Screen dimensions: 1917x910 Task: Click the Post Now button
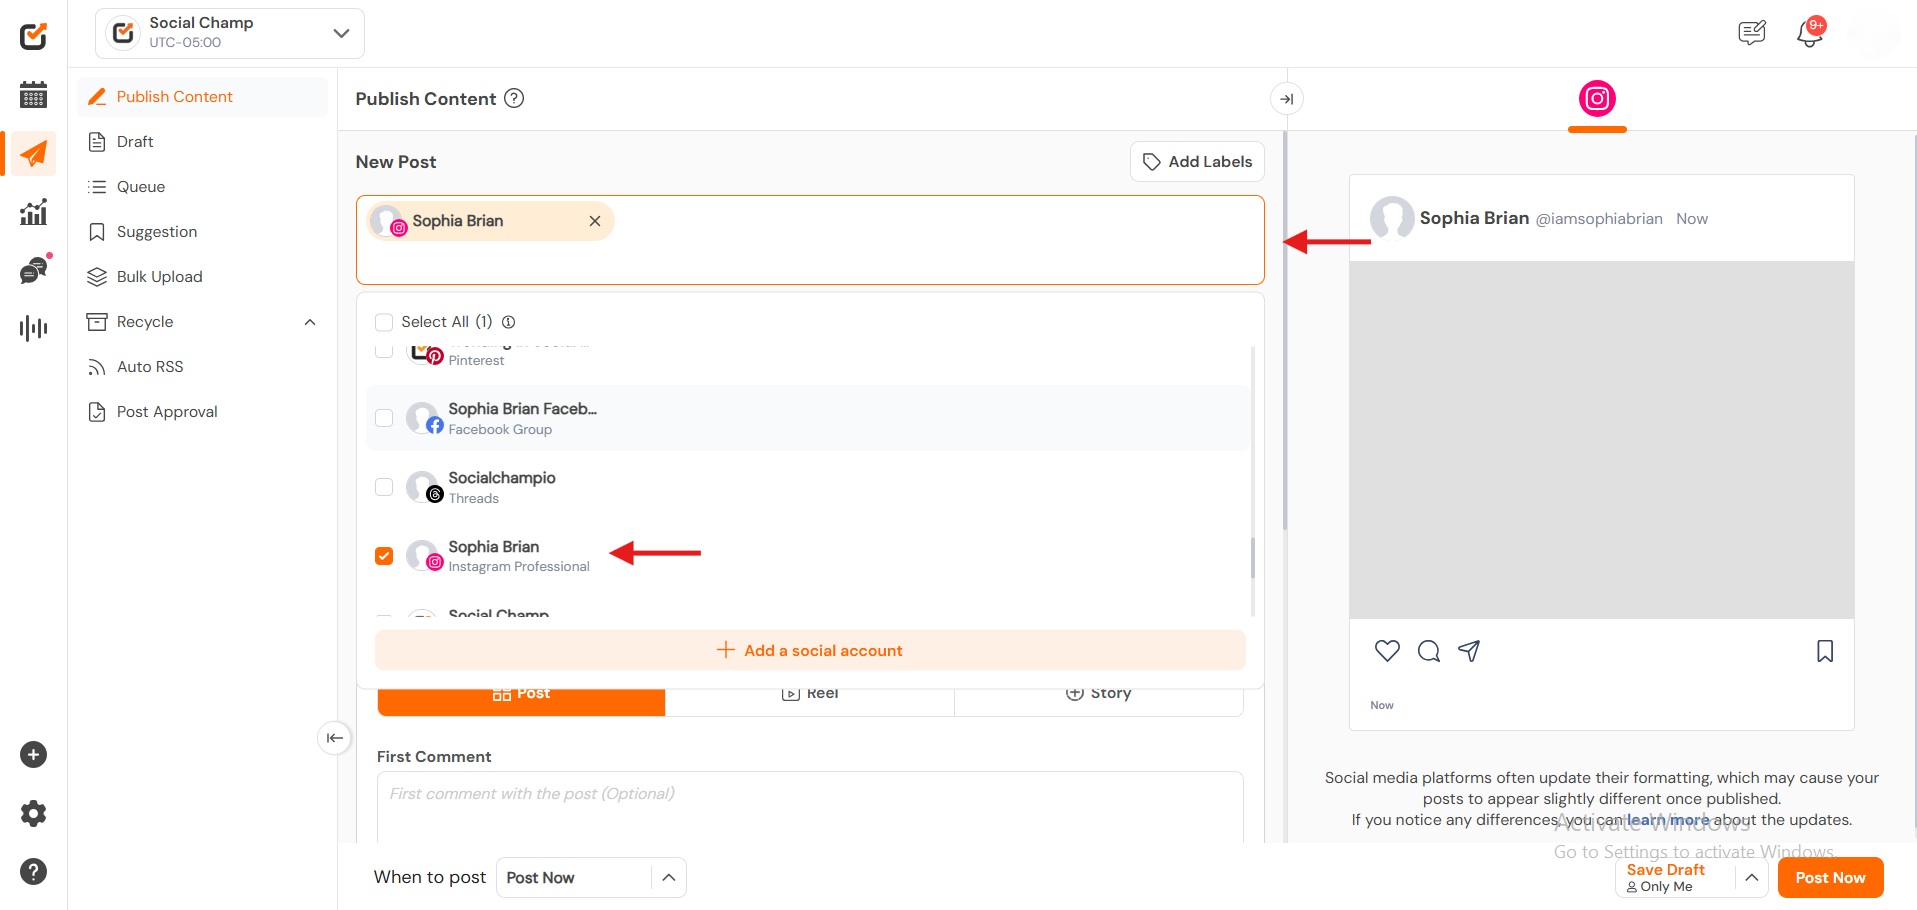tap(1829, 878)
